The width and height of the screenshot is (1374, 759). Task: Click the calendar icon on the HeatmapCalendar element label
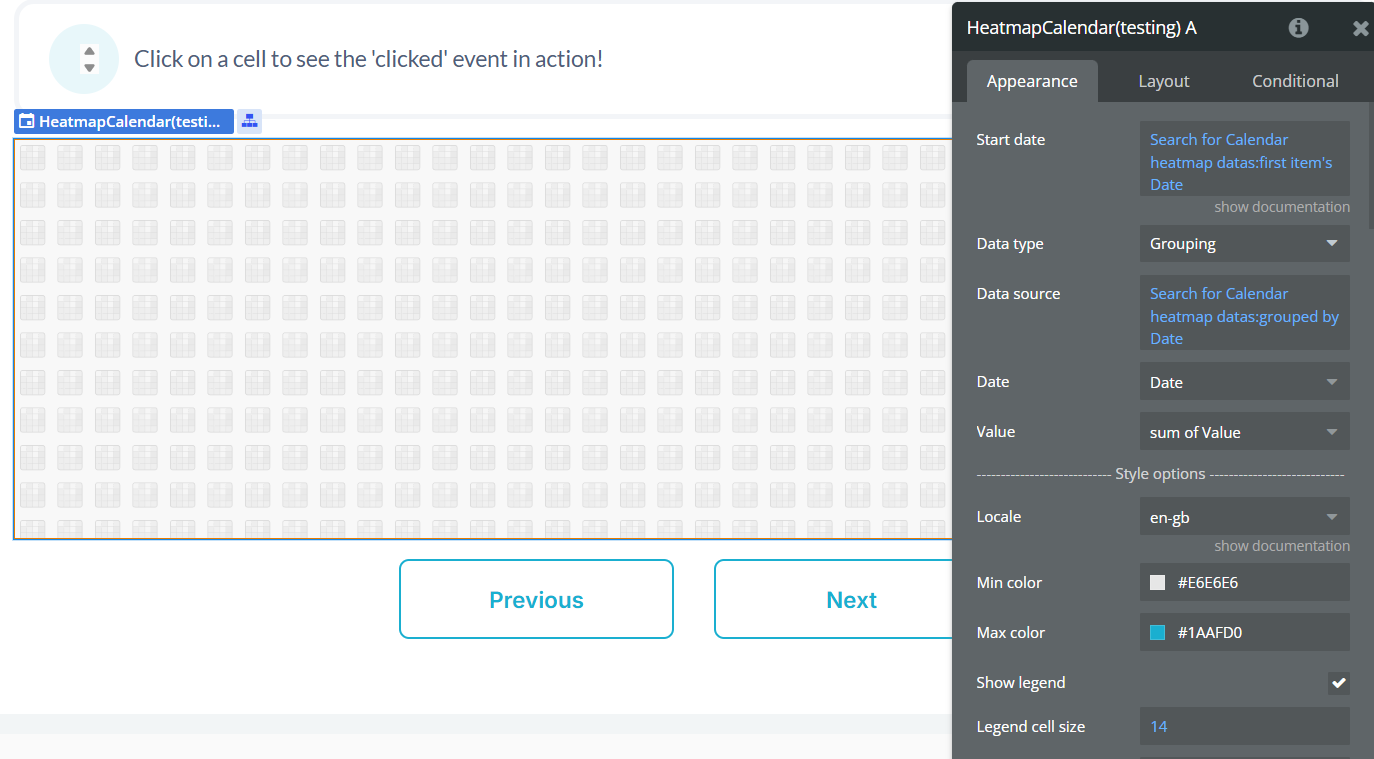click(27, 122)
